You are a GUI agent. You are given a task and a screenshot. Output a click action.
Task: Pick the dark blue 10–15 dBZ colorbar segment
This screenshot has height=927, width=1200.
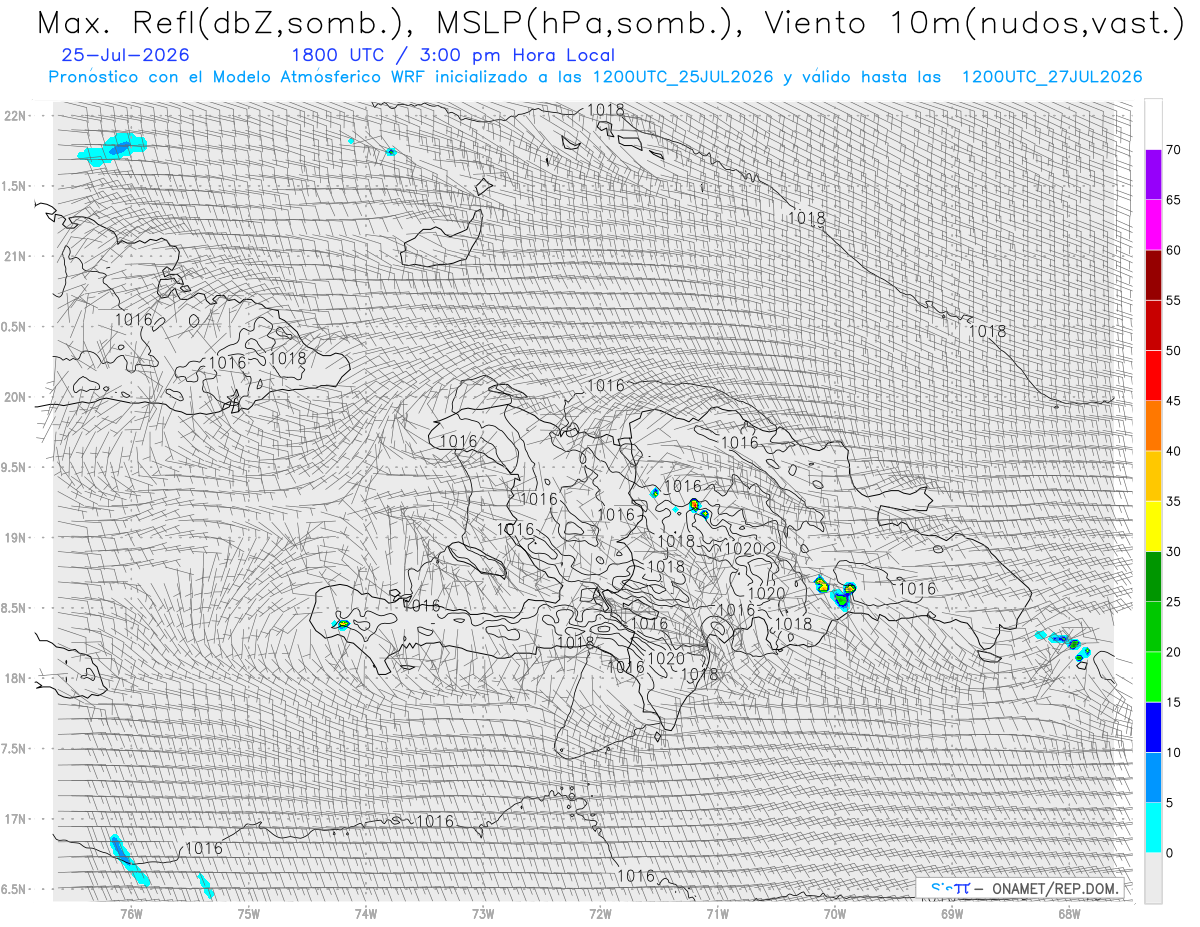[1153, 727]
